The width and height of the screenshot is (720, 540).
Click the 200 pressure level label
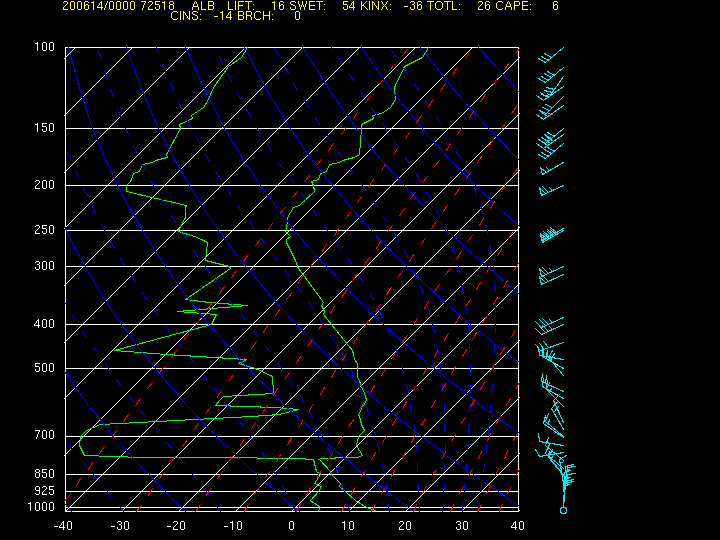[45, 185]
